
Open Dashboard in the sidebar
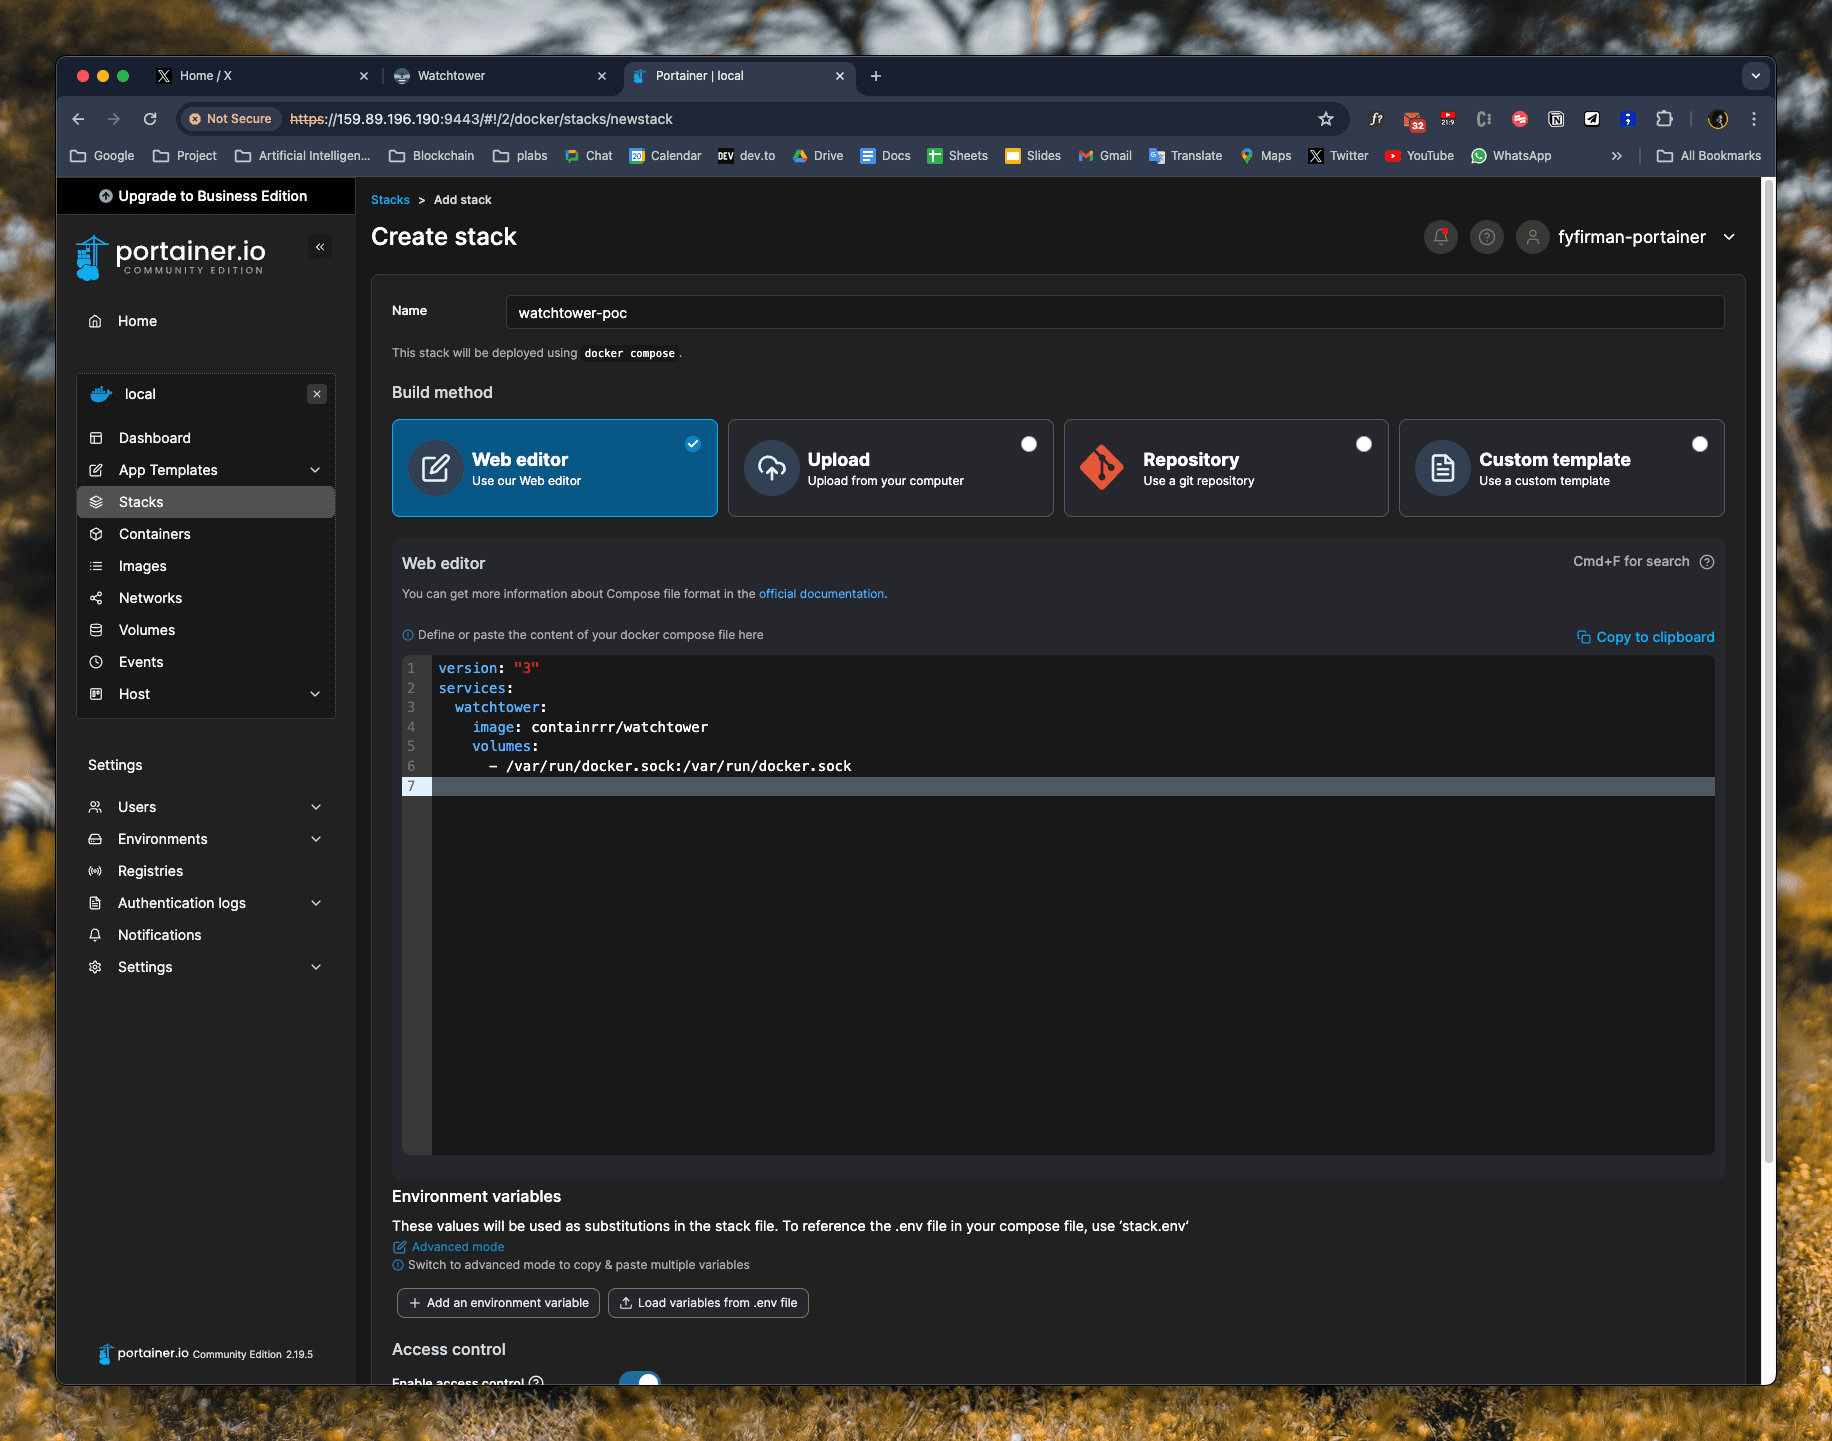pyautogui.click(x=206, y=438)
